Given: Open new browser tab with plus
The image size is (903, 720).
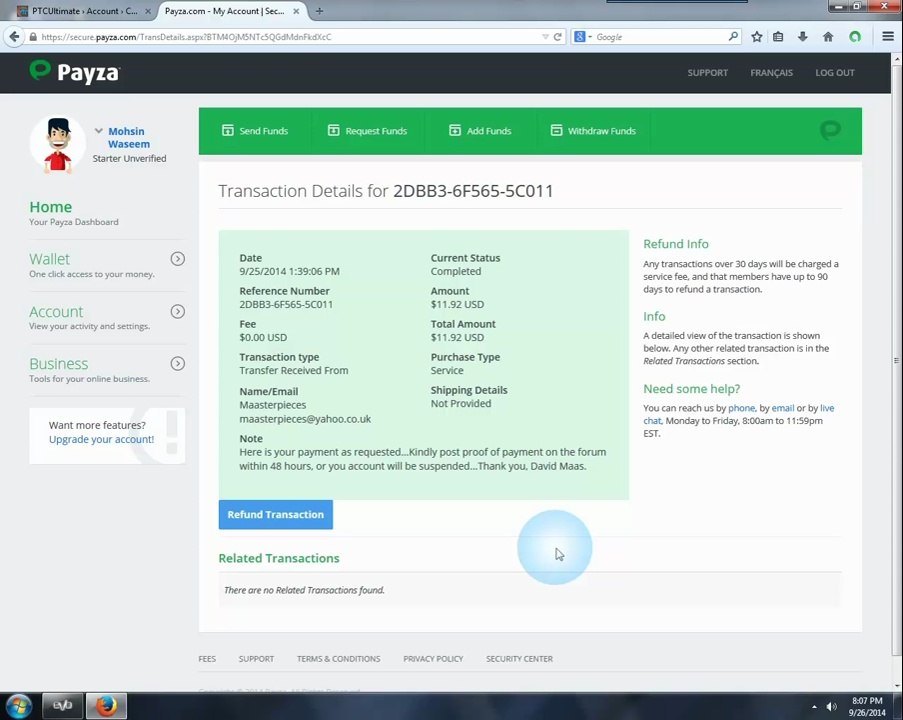Looking at the screenshot, I should click(x=319, y=11).
